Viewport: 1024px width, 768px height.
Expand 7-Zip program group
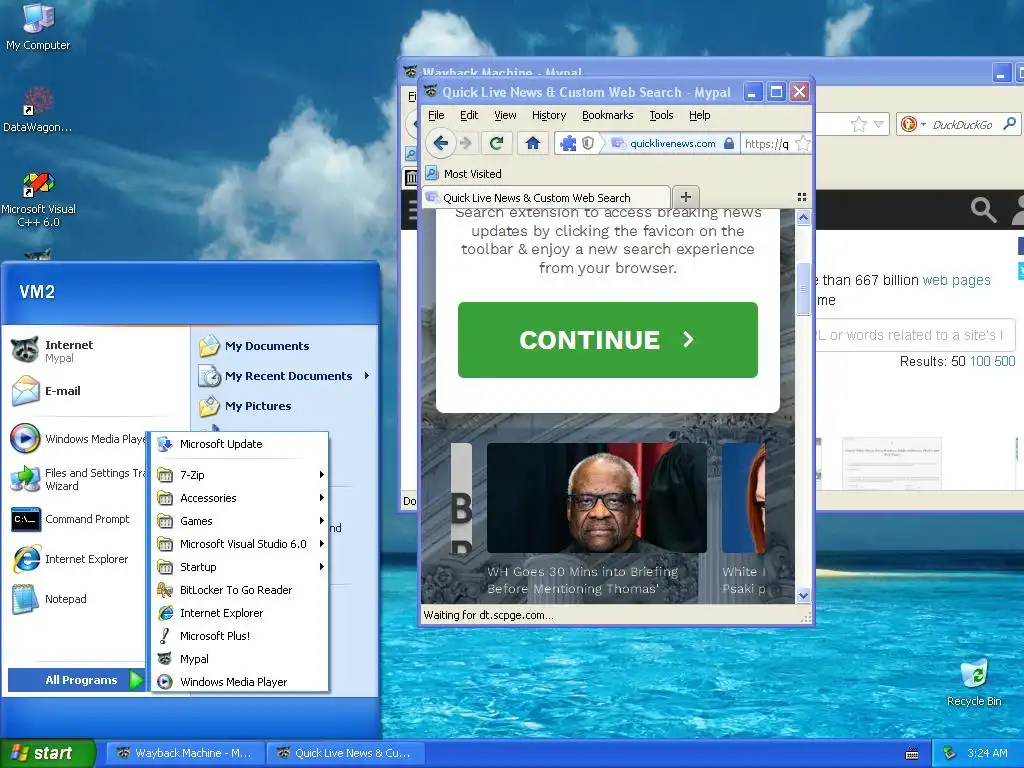(240, 475)
